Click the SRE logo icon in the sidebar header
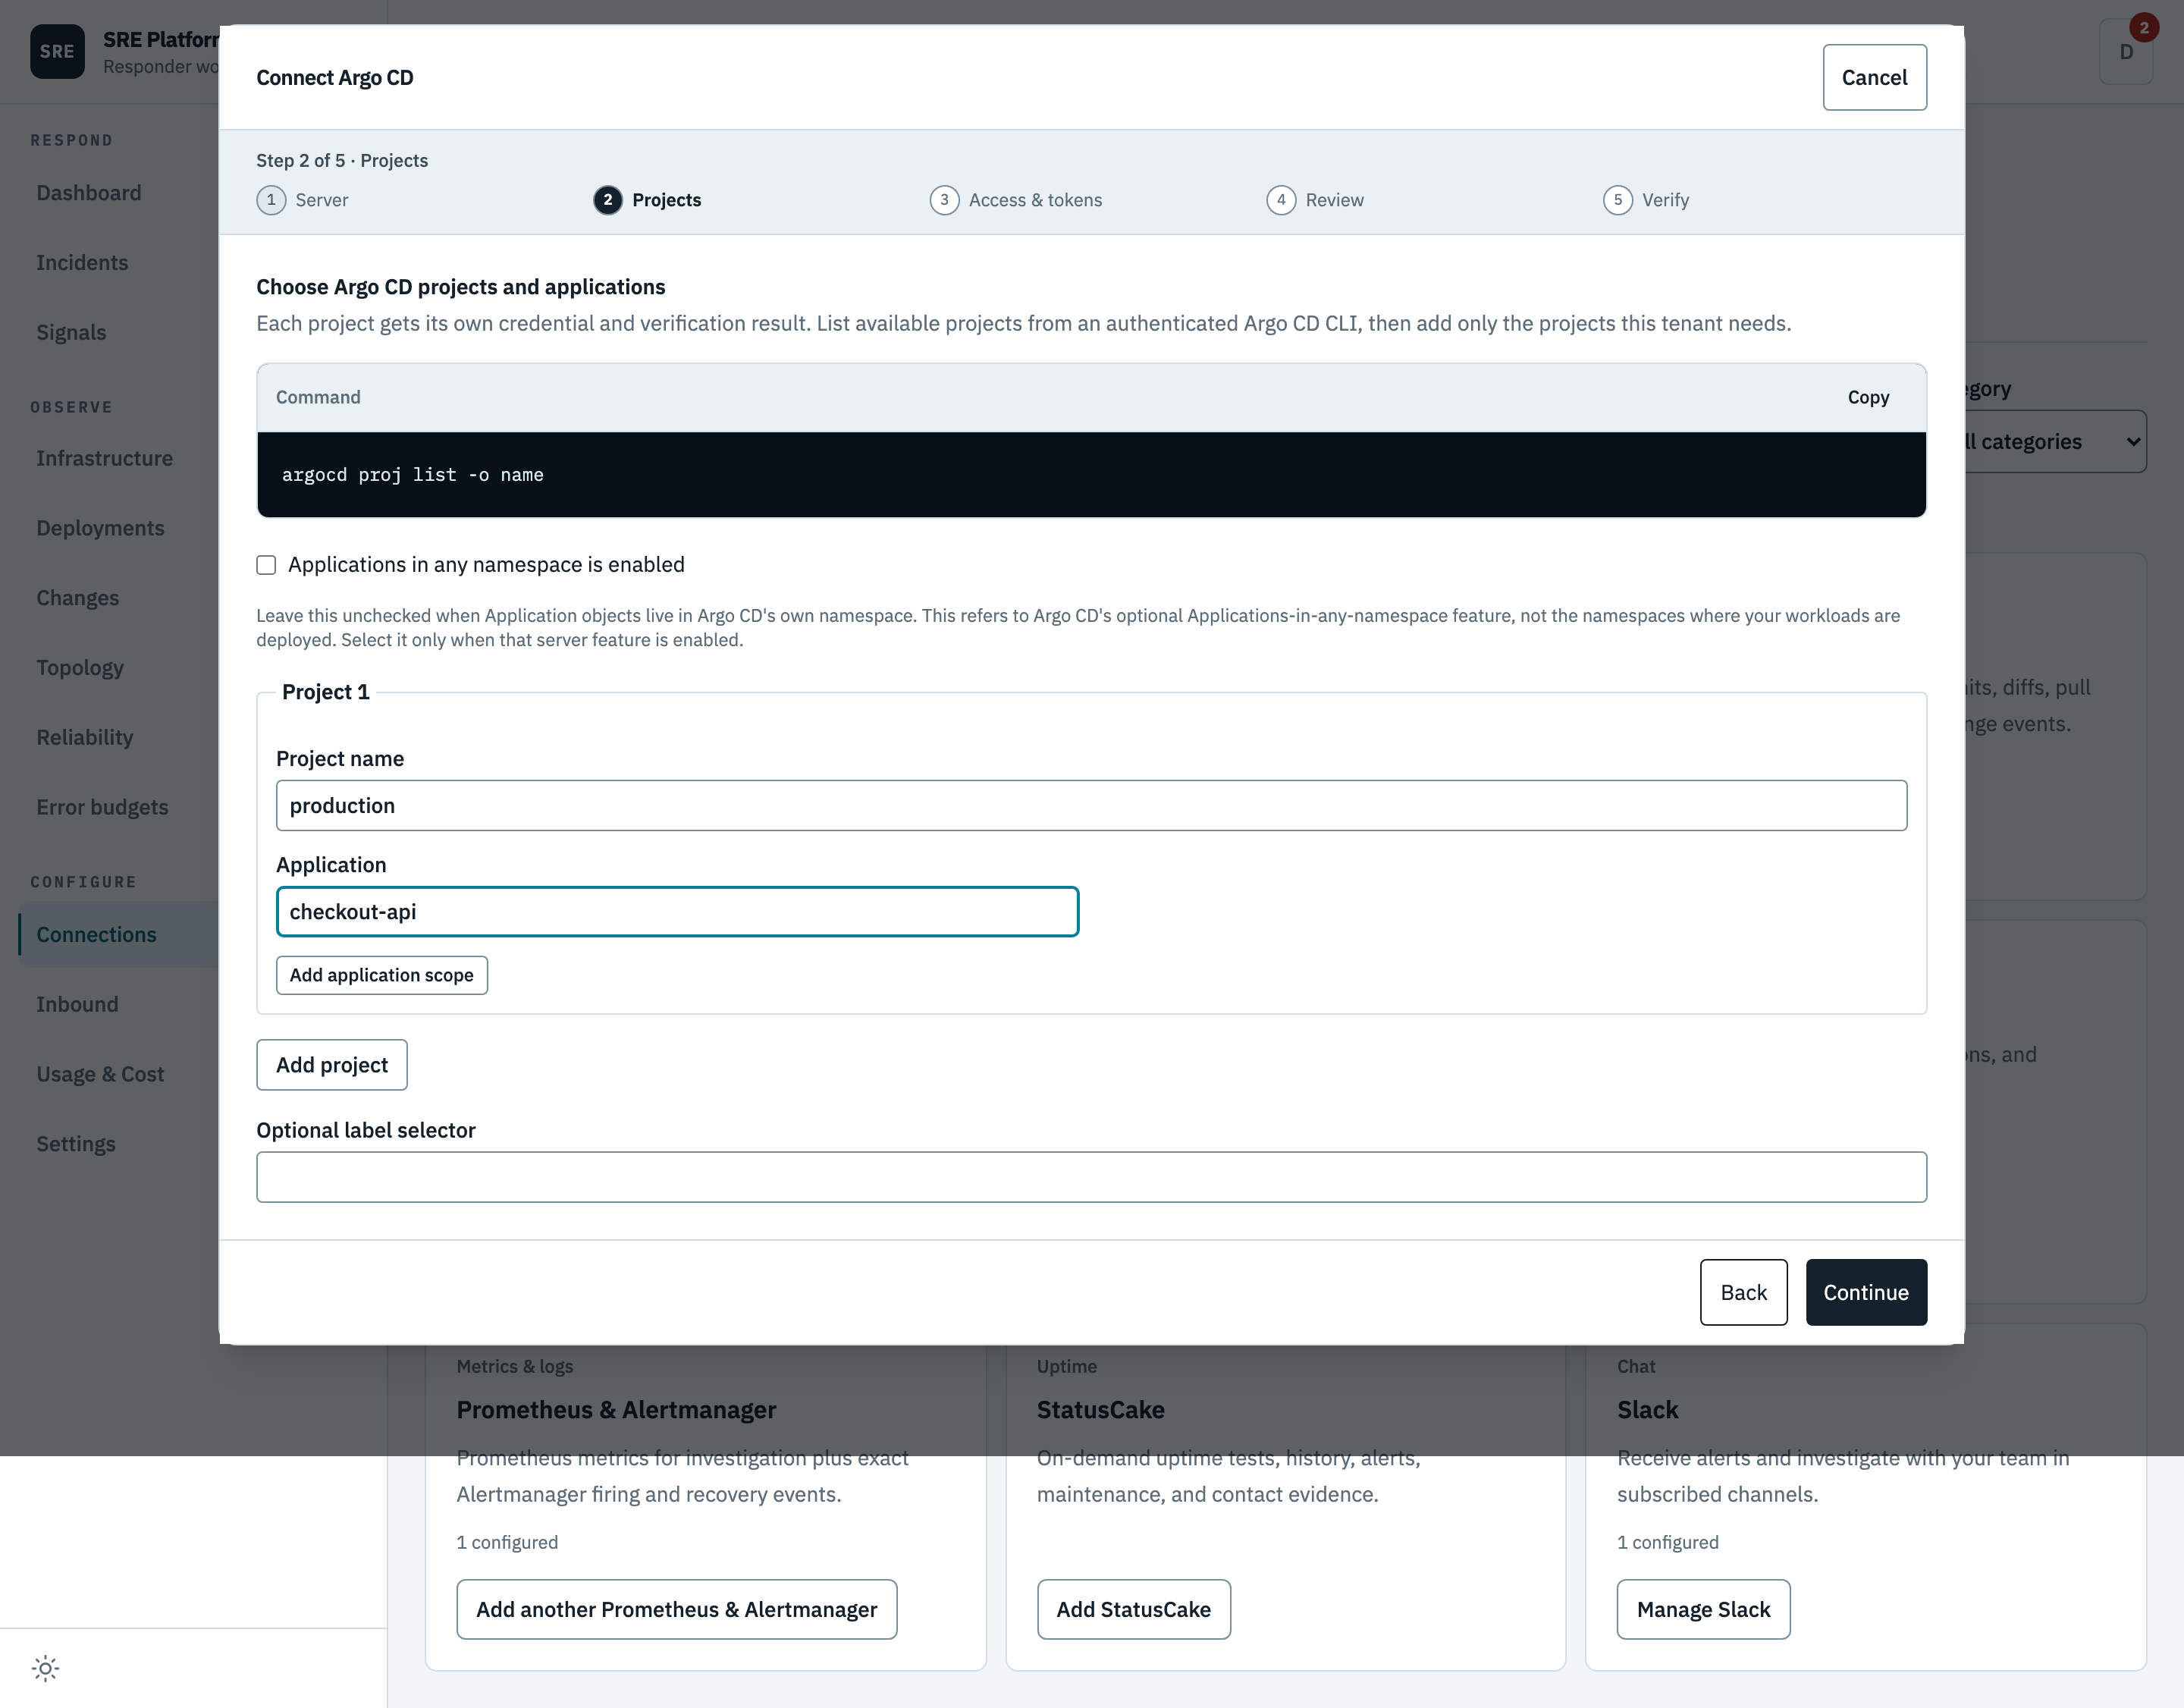Image resolution: width=2184 pixels, height=1708 pixels. pos(57,51)
